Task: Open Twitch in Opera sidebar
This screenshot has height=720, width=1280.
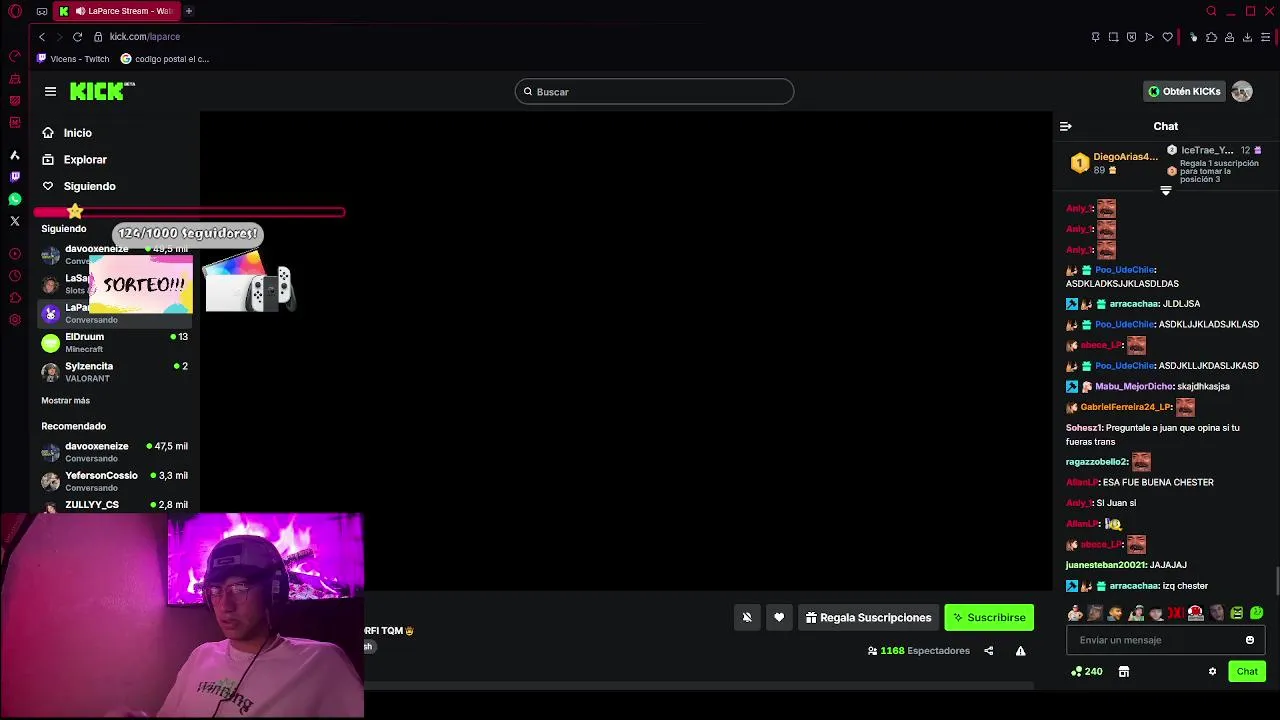Action: pos(15,177)
